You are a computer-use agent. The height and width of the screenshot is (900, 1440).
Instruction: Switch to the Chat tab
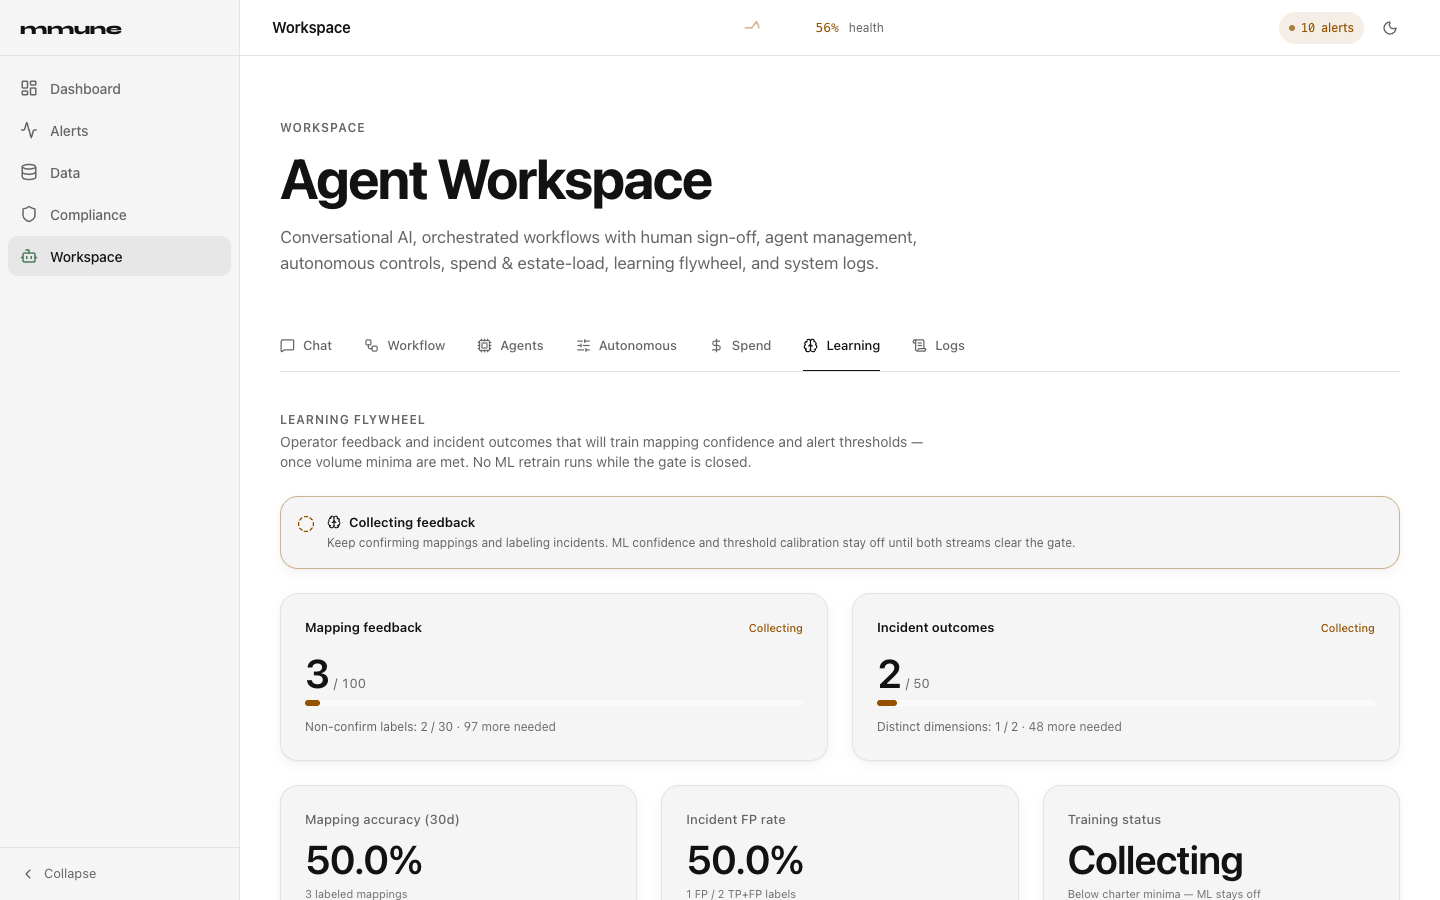306,345
